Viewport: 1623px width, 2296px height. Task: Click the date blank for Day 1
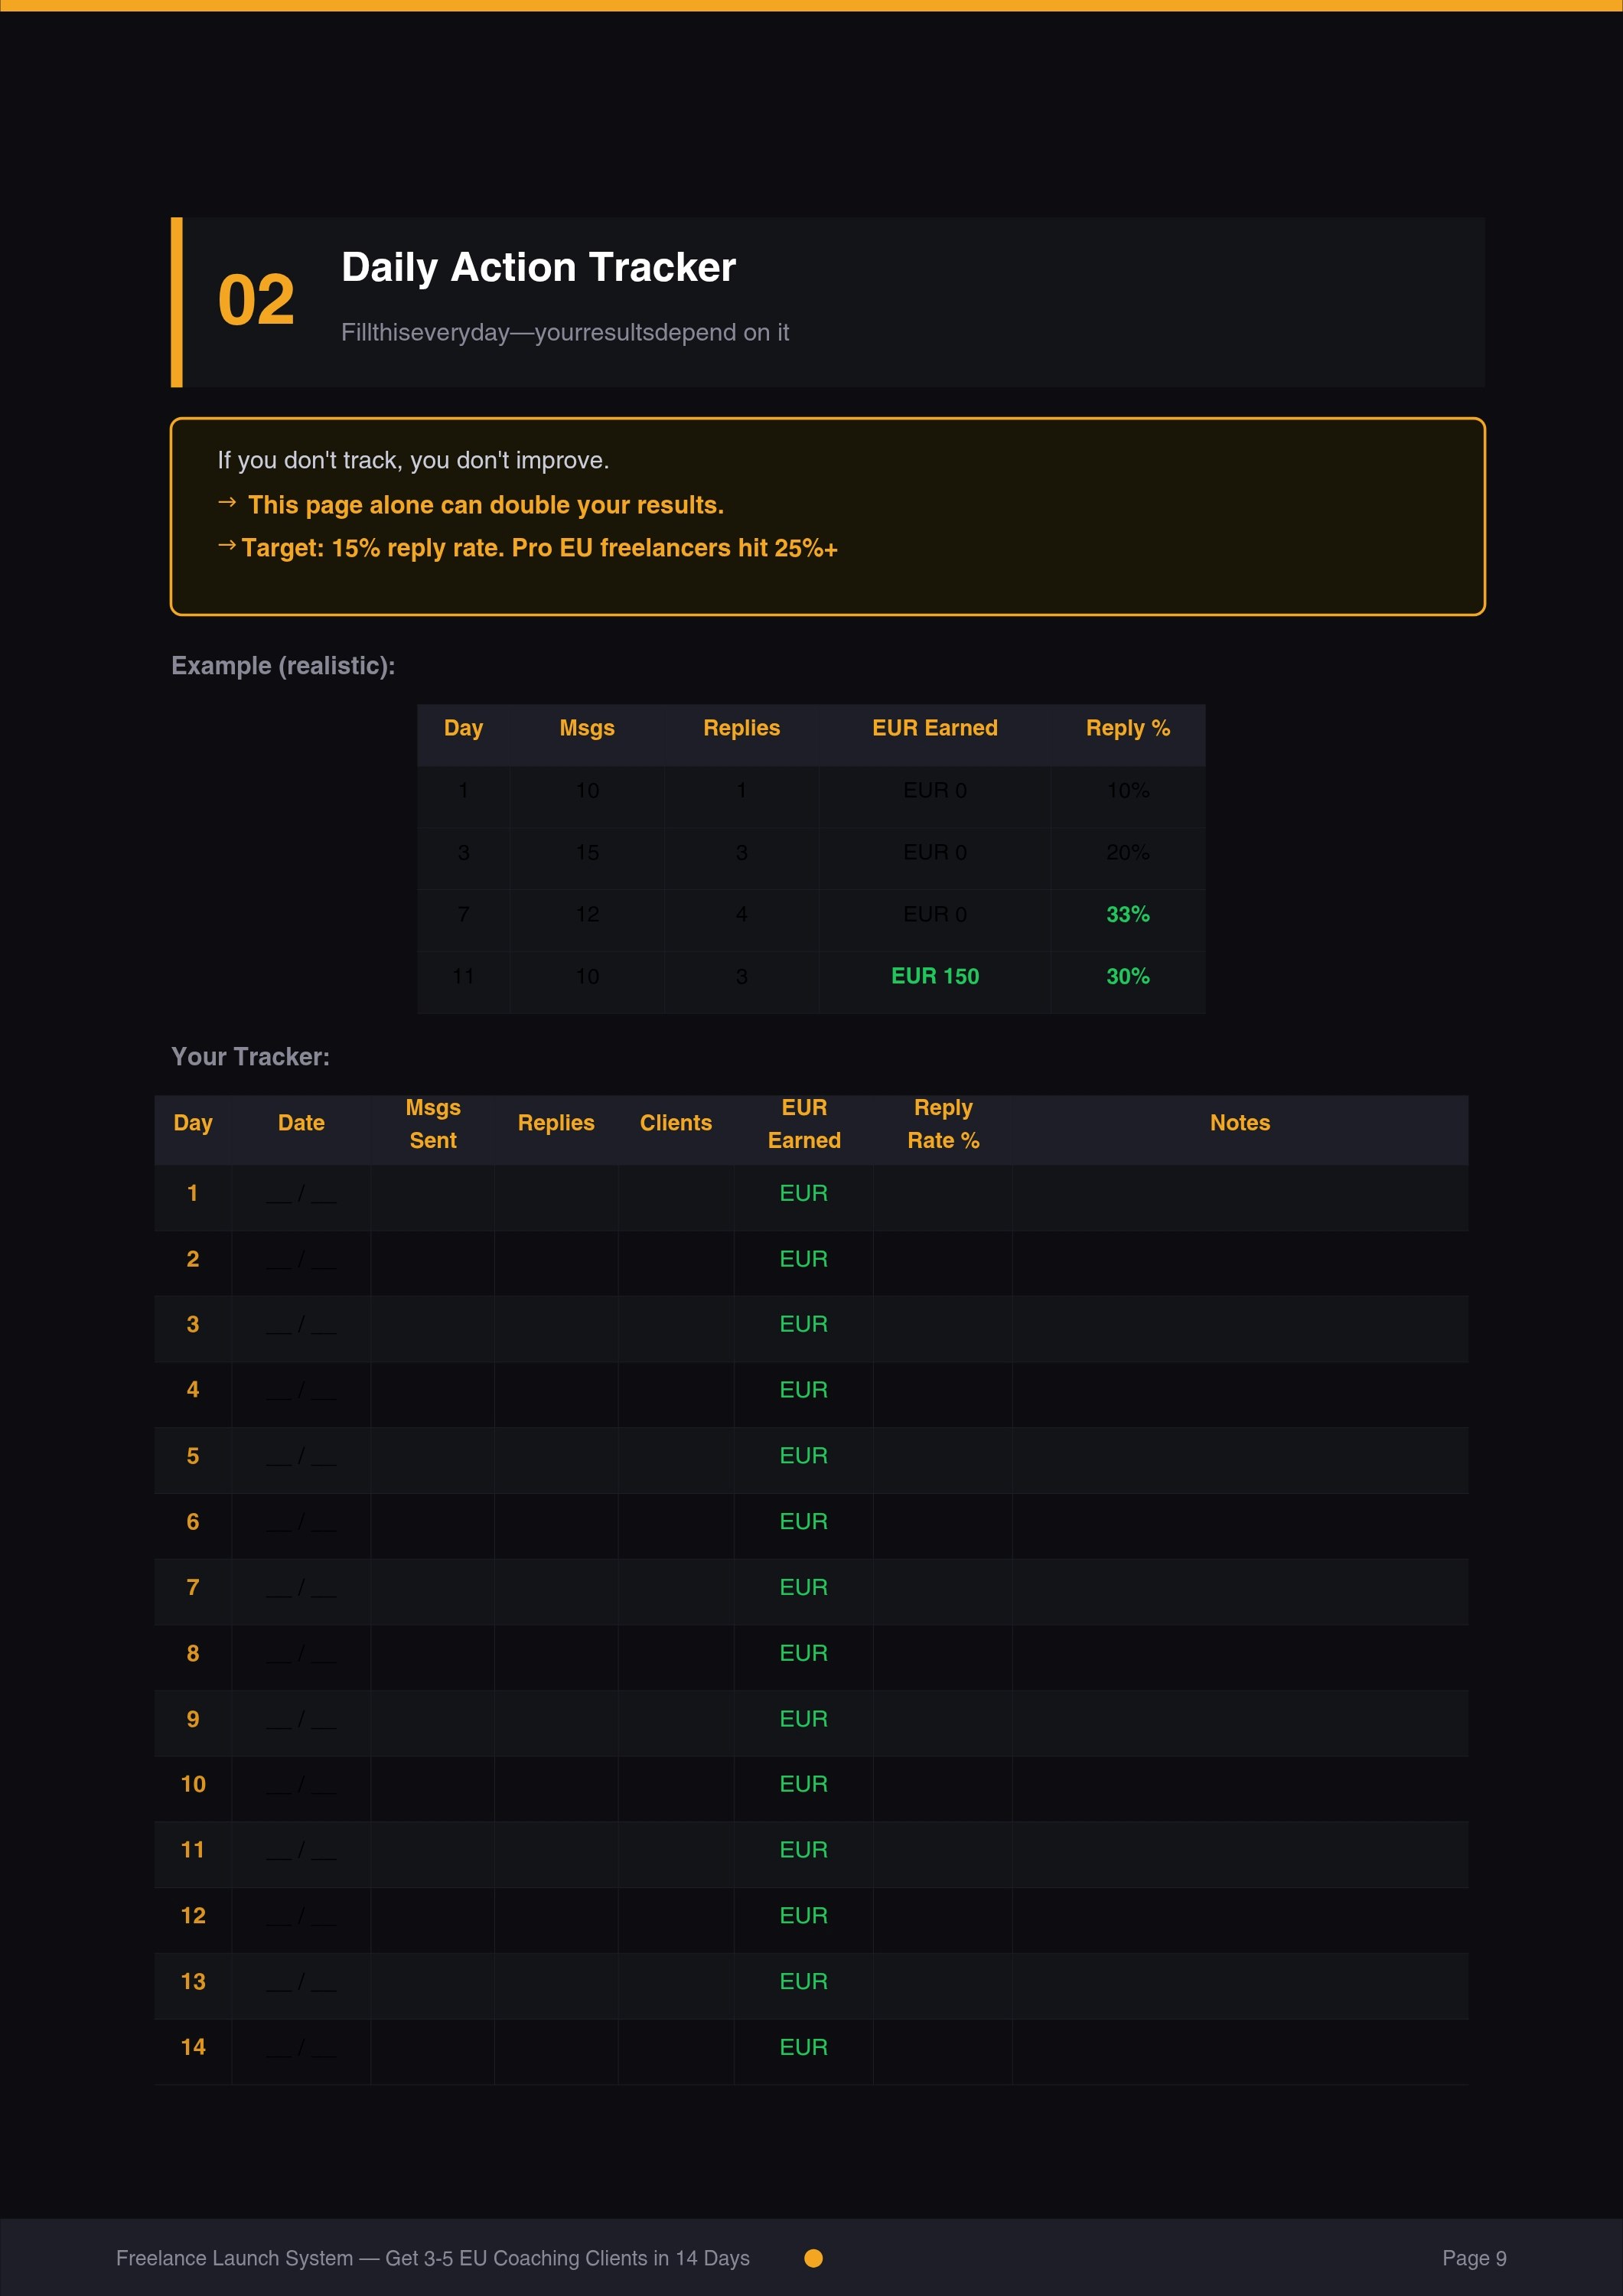[x=301, y=1193]
